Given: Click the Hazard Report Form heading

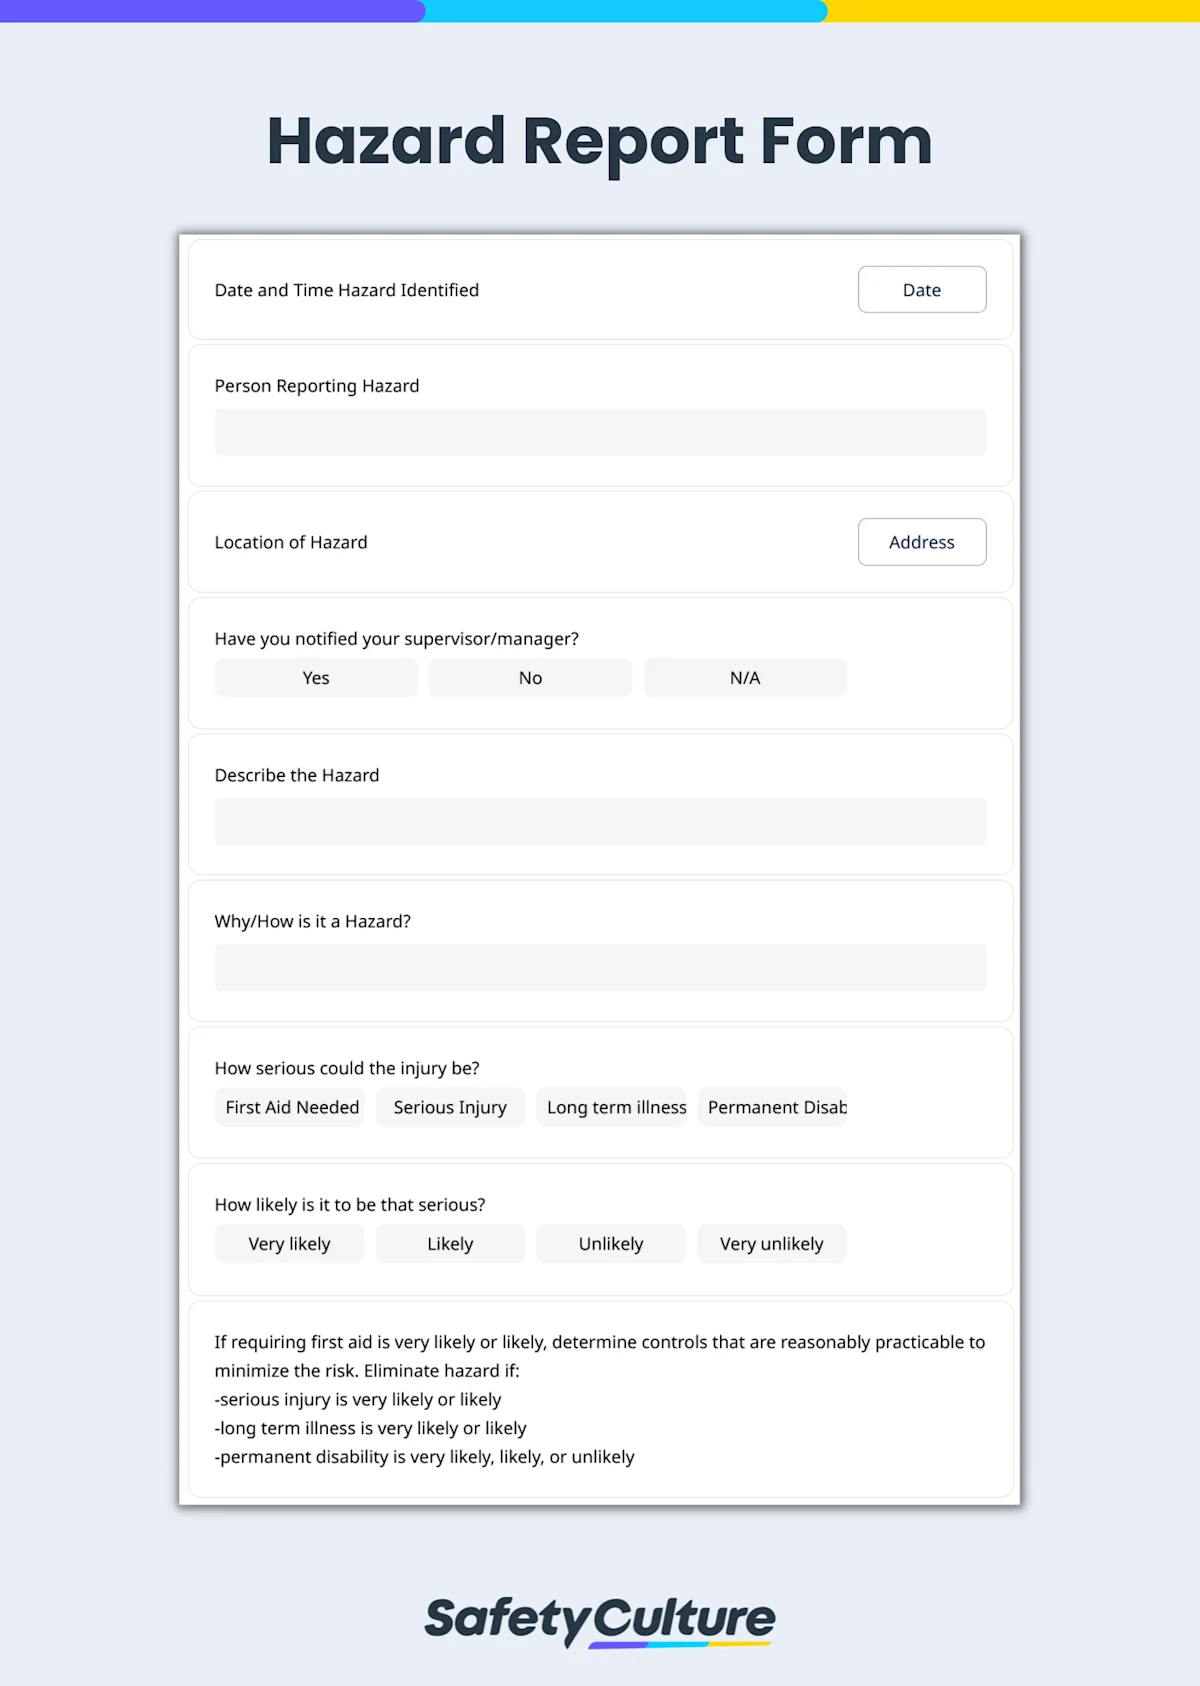Looking at the screenshot, I should coord(600,141).
